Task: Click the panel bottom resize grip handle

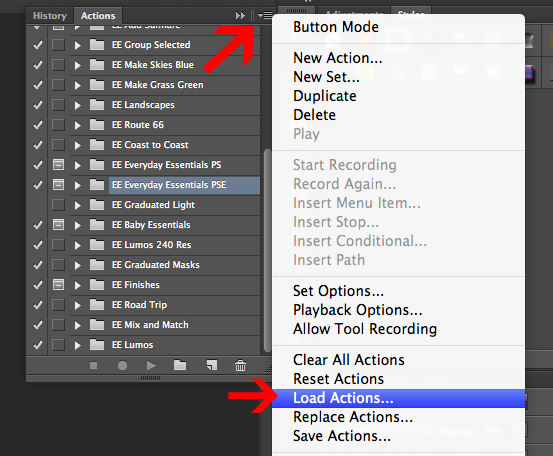Action: (151, 378)
